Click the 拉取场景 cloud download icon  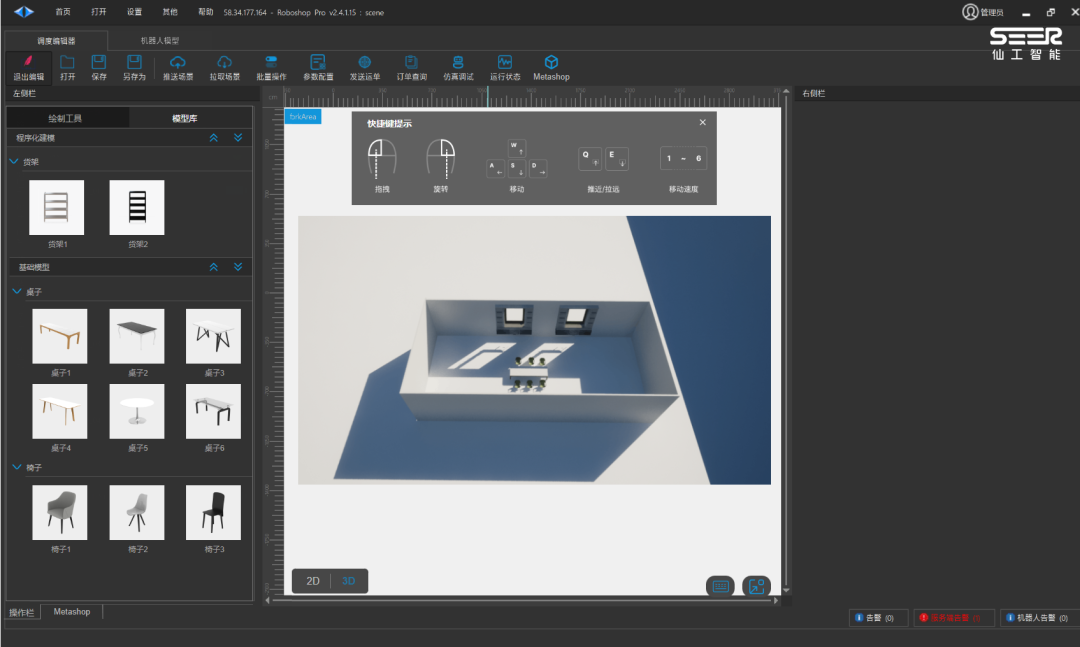tap(224, 62)
